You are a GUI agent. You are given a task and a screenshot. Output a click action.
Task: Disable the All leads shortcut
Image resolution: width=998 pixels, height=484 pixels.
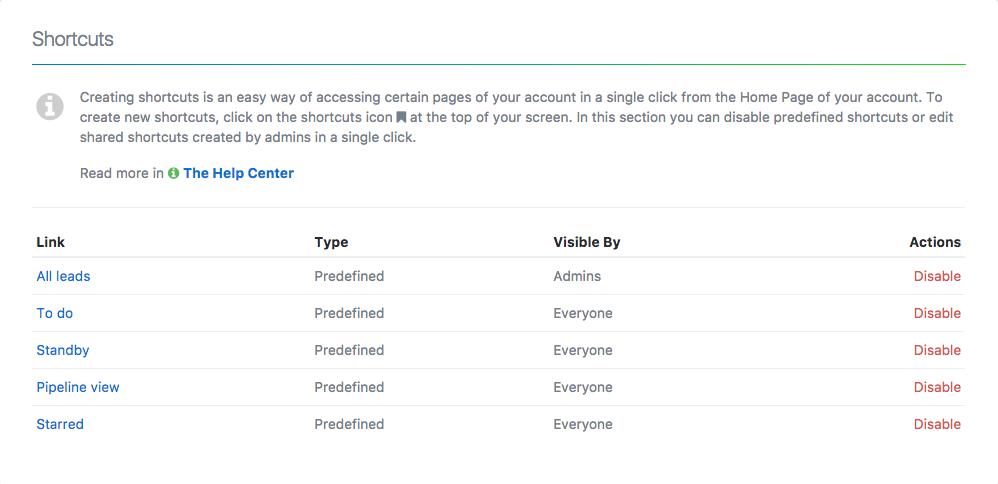click(937, 276)
